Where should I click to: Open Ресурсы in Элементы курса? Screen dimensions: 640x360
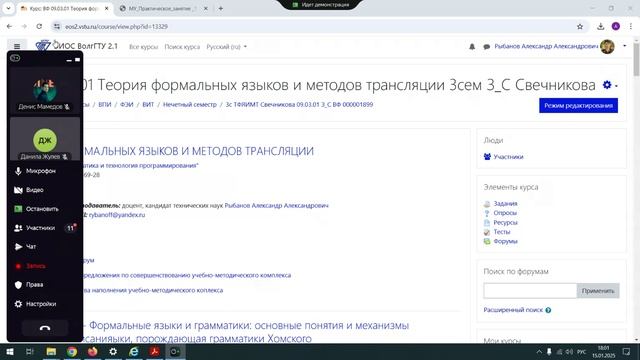(505, 222)
